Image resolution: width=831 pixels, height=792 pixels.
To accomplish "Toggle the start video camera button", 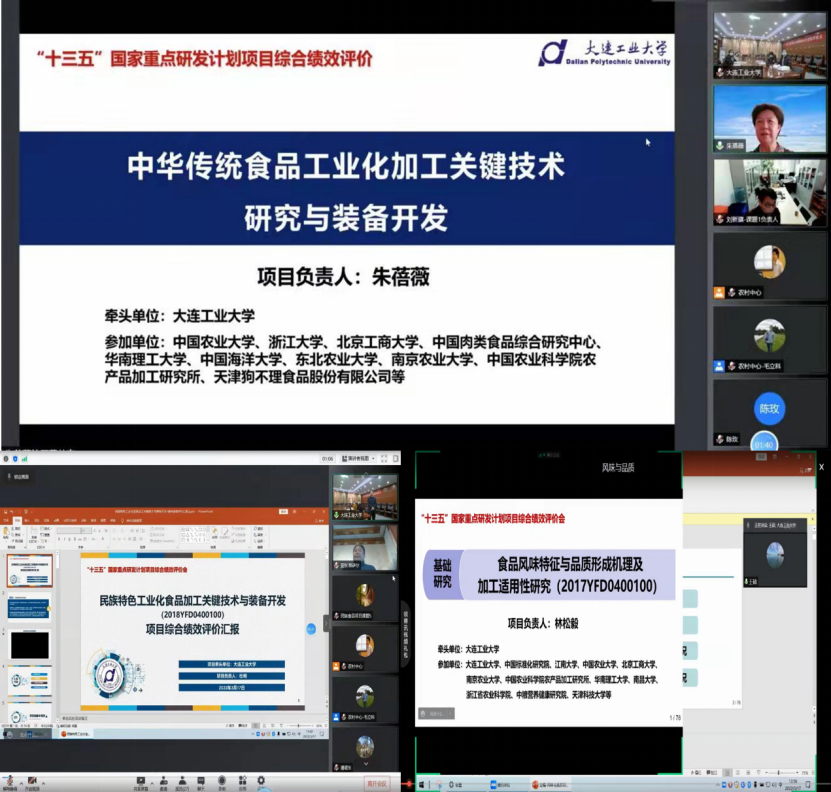I will (x=32, y=783).
